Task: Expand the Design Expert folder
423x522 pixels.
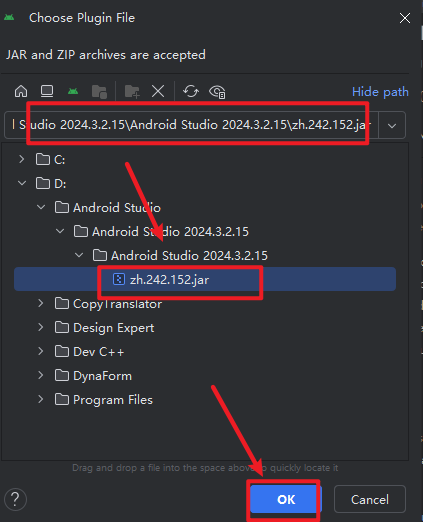Action: click(41, 327)
